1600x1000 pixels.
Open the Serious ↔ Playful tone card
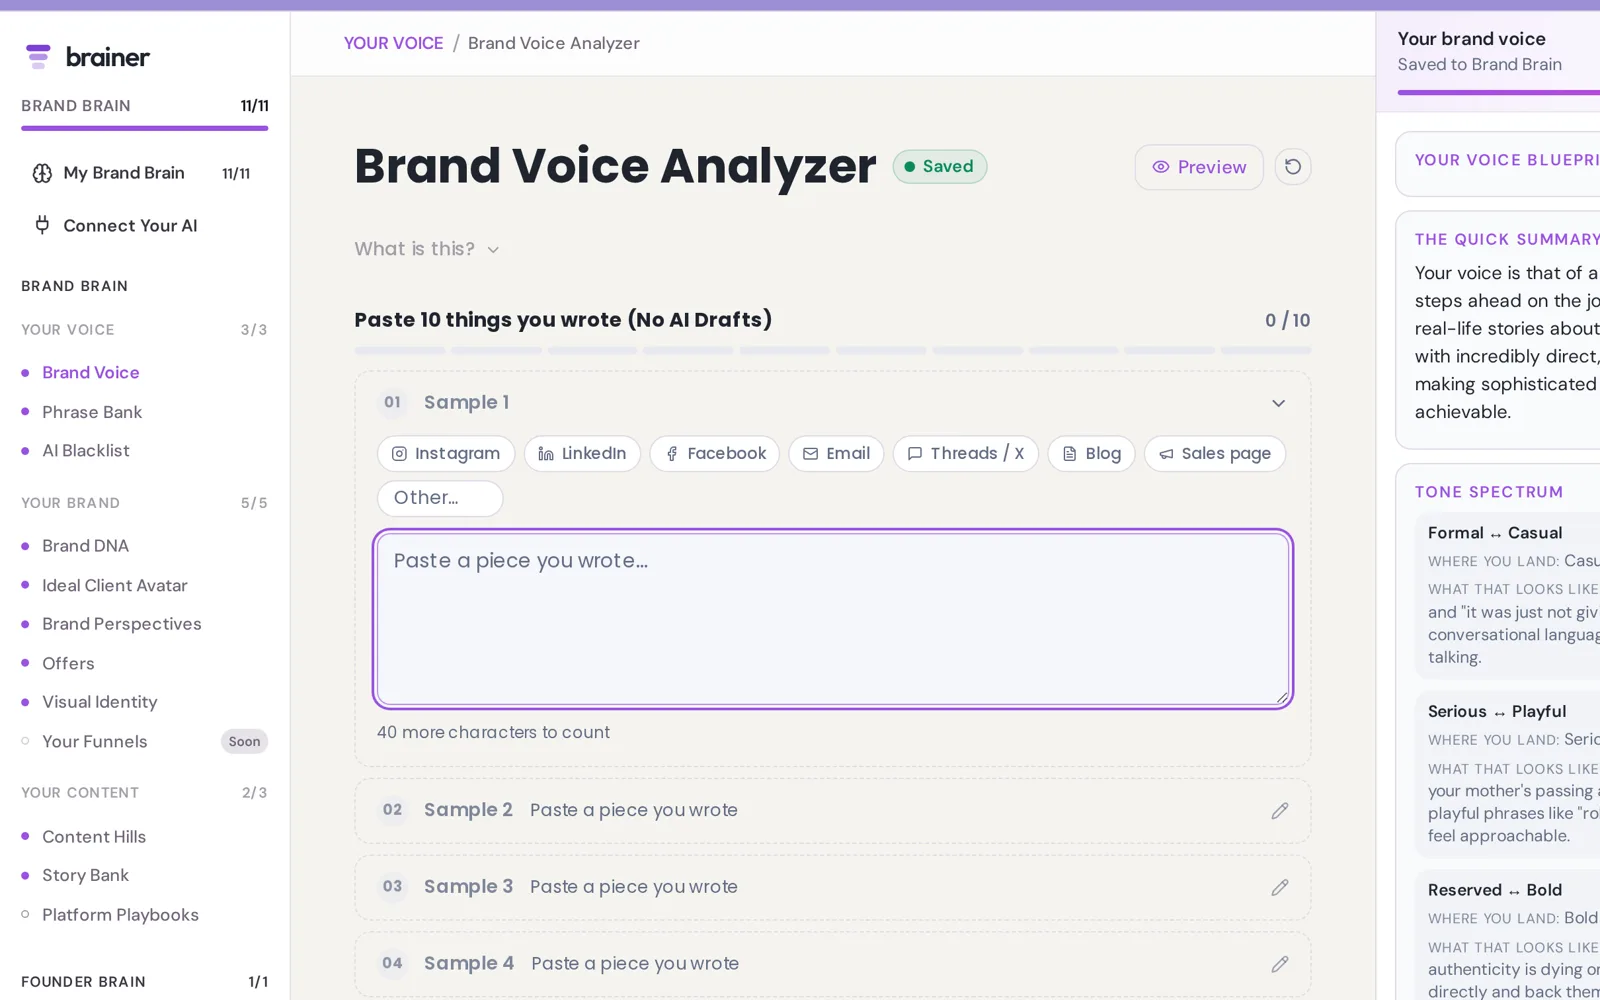(x=1508, y=775)
